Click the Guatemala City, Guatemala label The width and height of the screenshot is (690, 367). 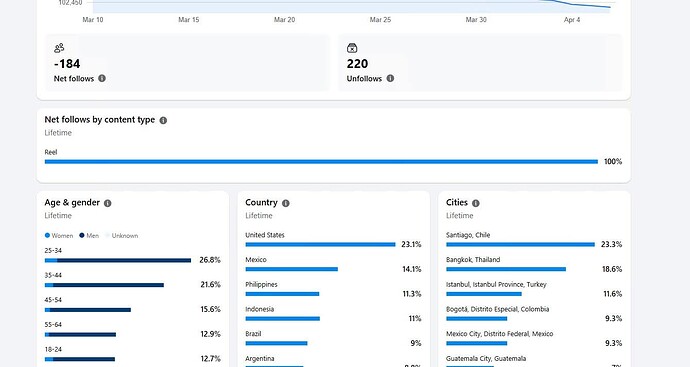click(x=486, y=359)
